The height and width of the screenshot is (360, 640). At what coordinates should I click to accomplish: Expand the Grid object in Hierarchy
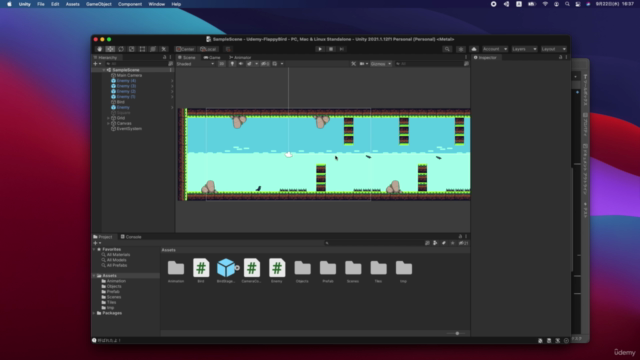pos(109,118)
